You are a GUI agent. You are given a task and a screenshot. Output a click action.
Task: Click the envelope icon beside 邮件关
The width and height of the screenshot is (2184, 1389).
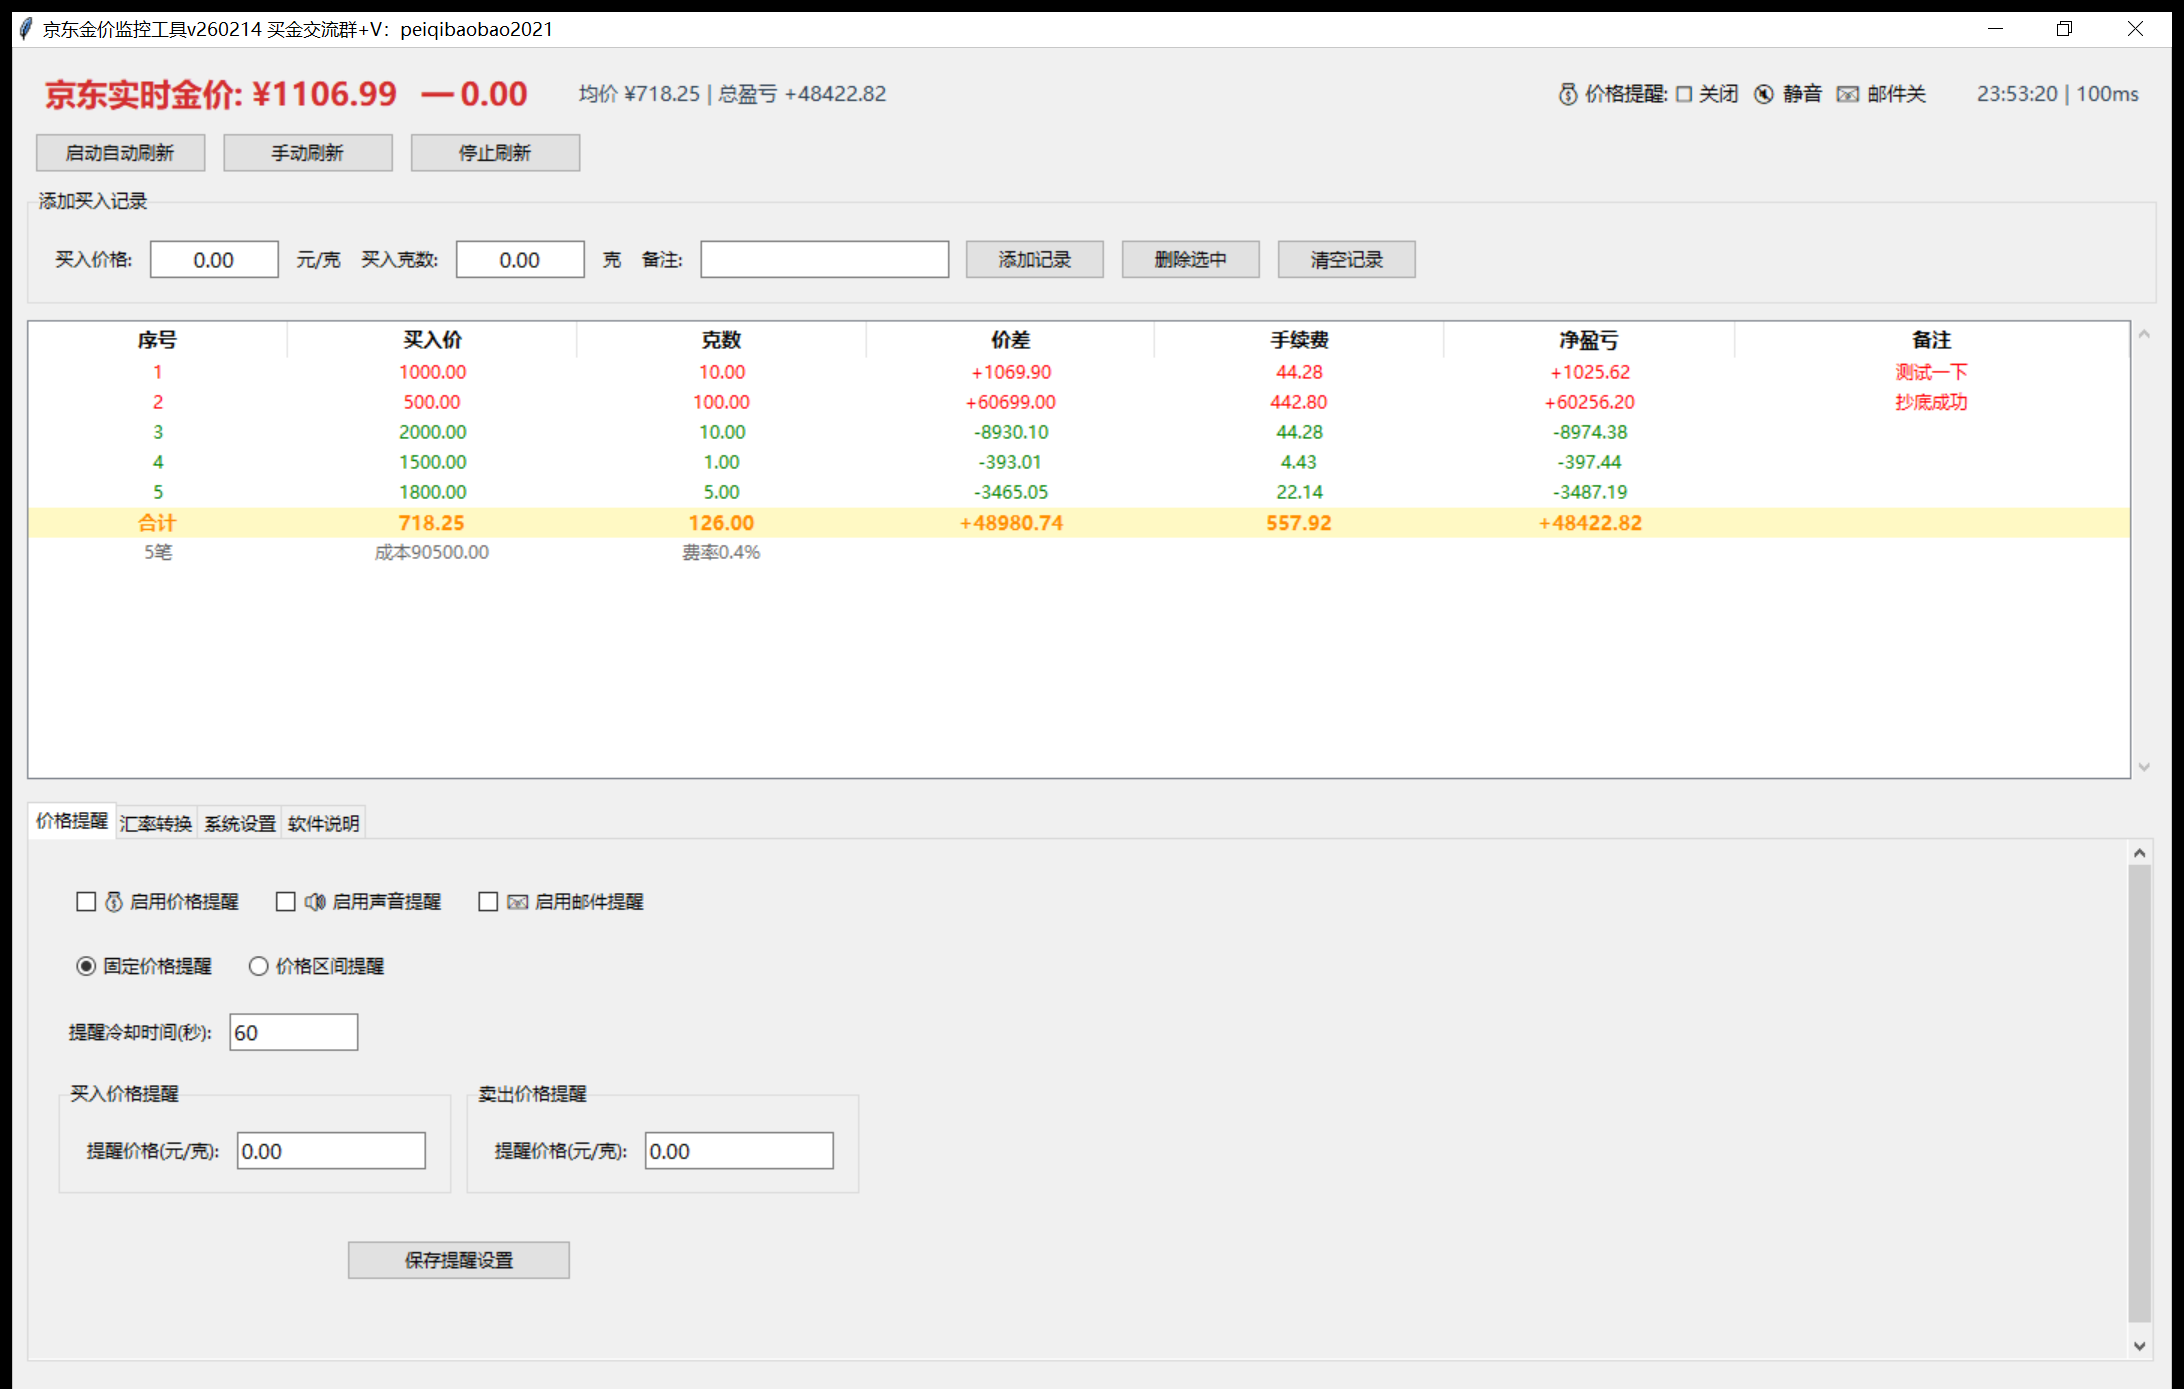1847,94
